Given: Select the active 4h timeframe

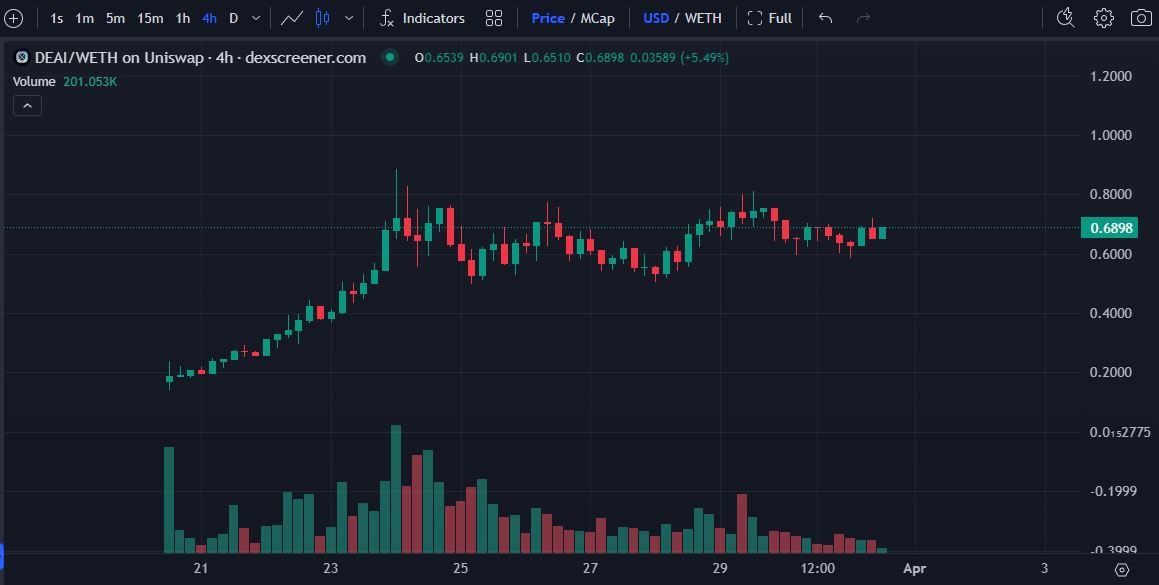Looking at the screenshot, I should coord(209,18).
